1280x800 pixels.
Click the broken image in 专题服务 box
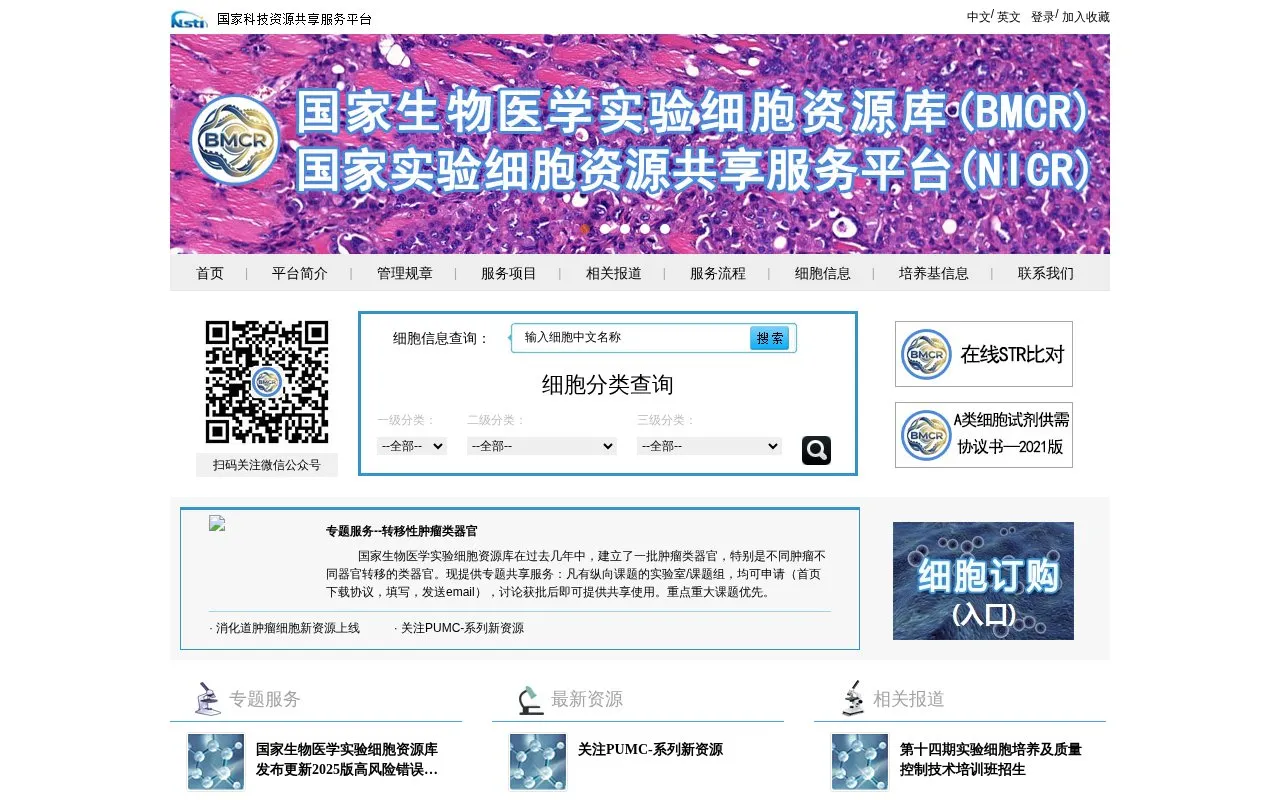tap(217, 523)
